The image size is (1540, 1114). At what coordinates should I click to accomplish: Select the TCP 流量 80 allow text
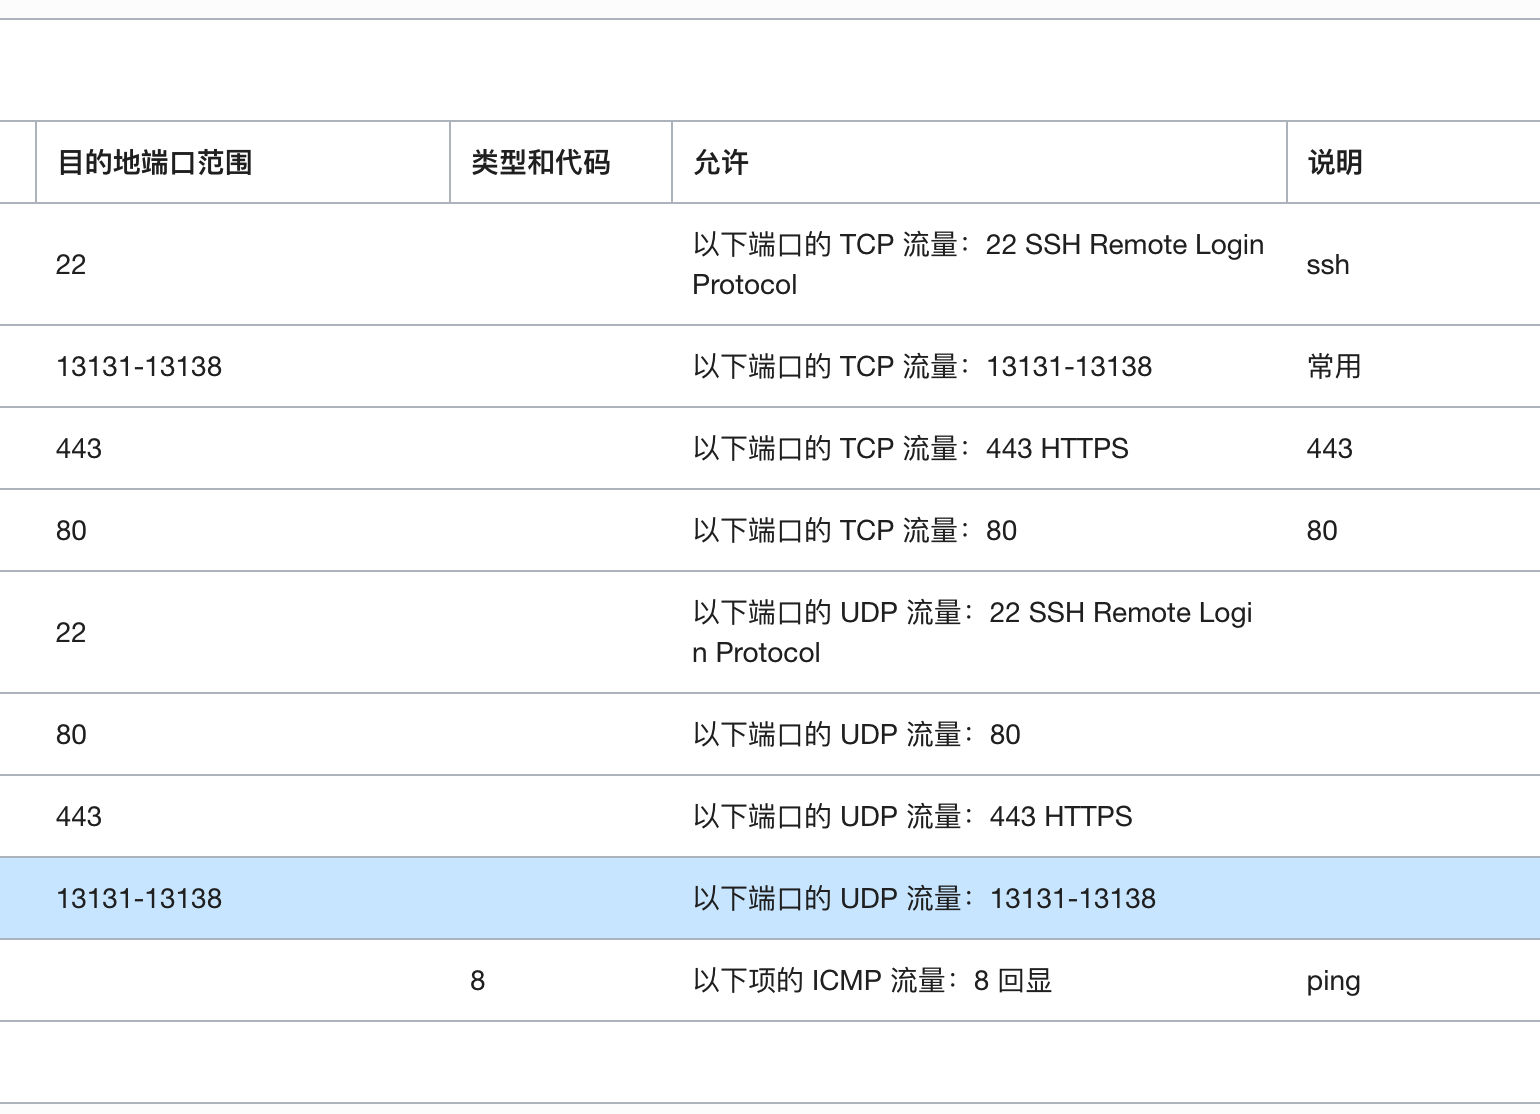[854, 531]
